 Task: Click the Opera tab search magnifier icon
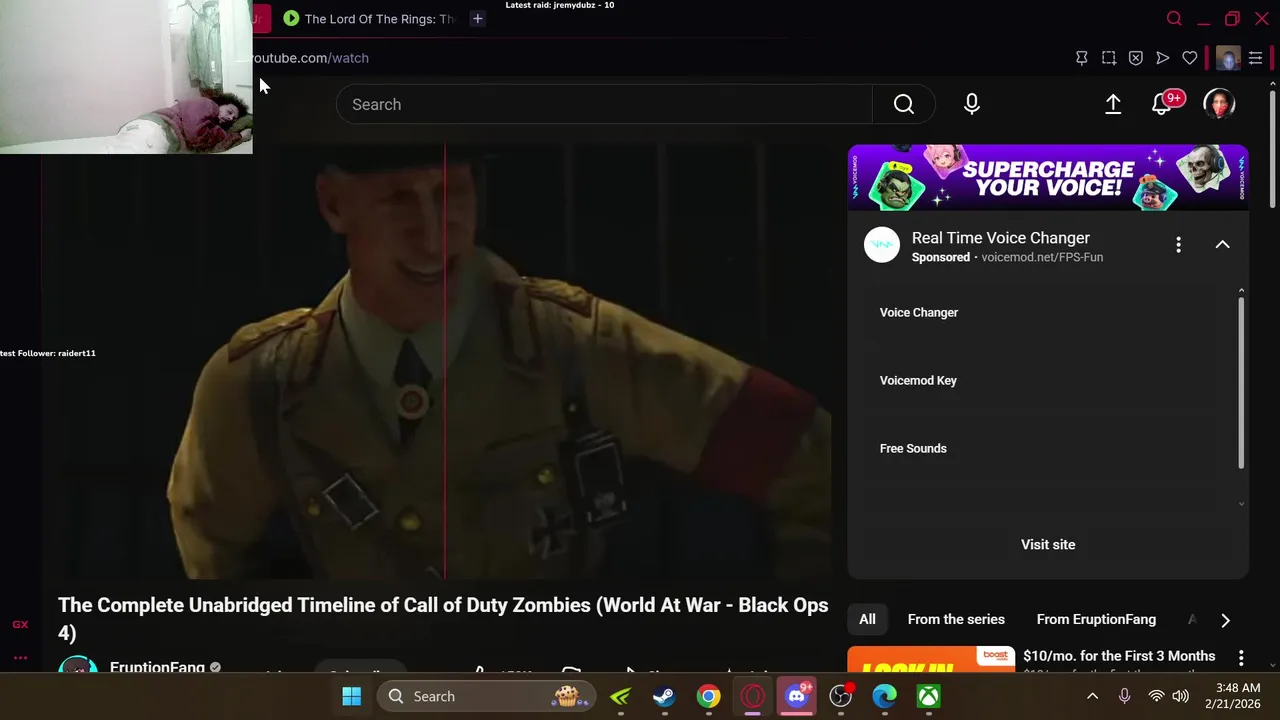(x=1174, y=18)
